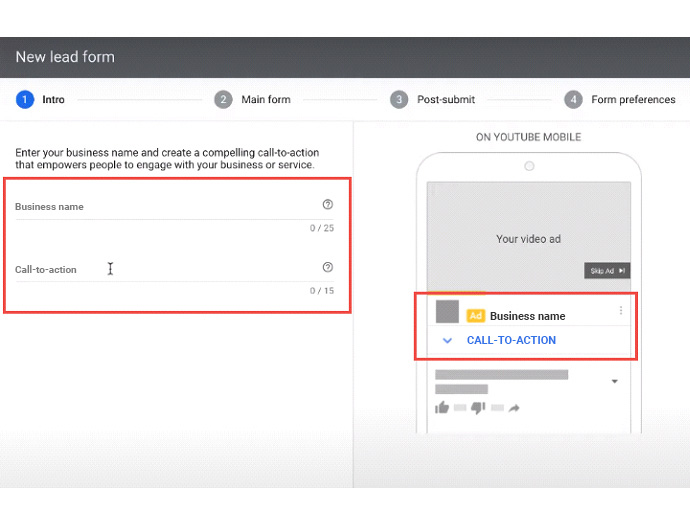Click 'Business name' text in ad preview
This screenshot has width=690, height=526.
tap(528, 316)
